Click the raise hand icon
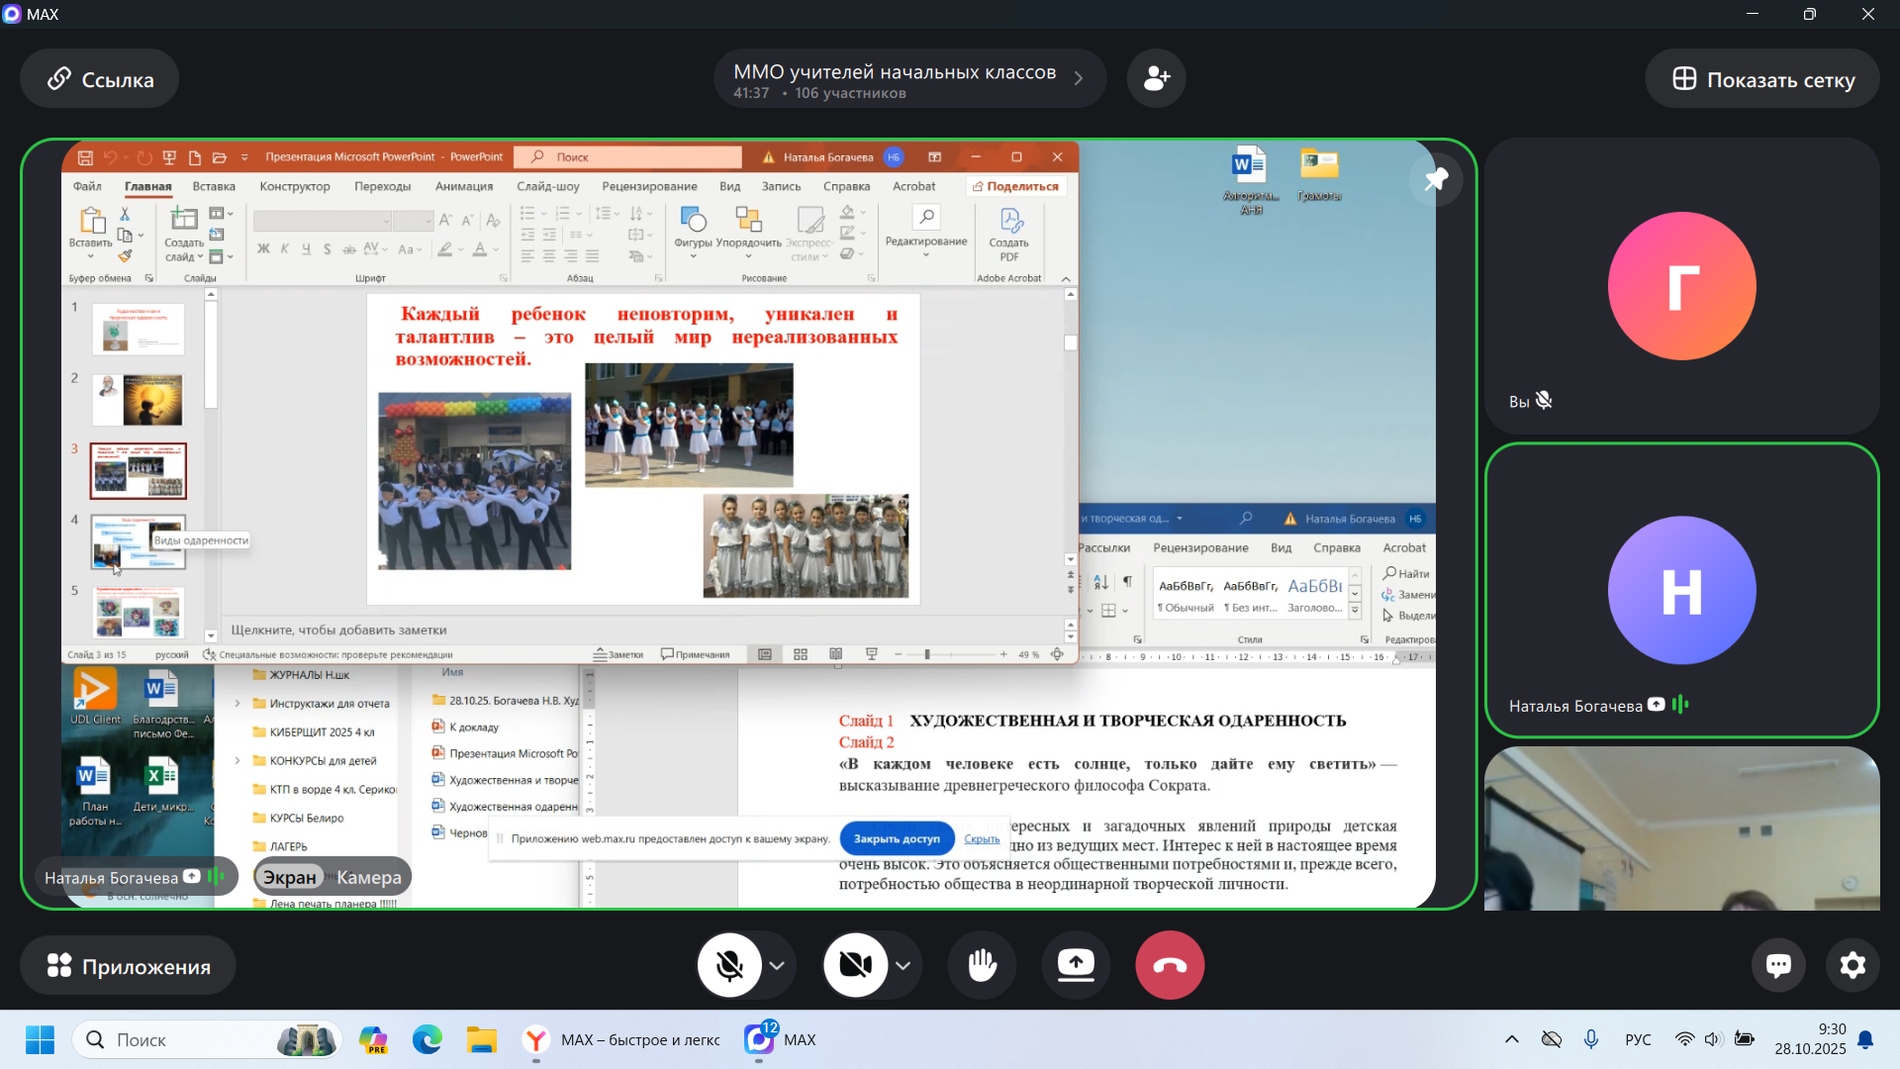 982,965
